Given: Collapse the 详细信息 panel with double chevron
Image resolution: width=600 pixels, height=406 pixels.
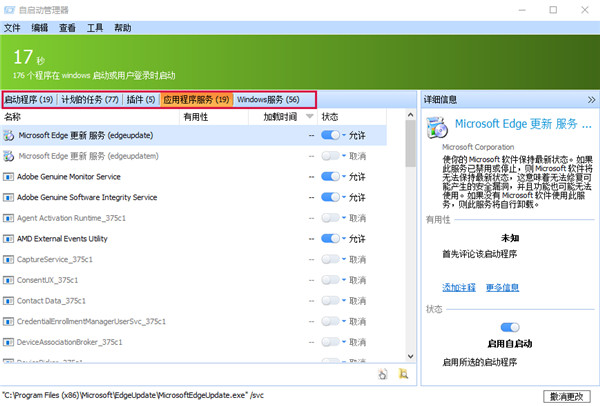Looking at the screenshot, I should pyautogui.click(x=591, y=100).
